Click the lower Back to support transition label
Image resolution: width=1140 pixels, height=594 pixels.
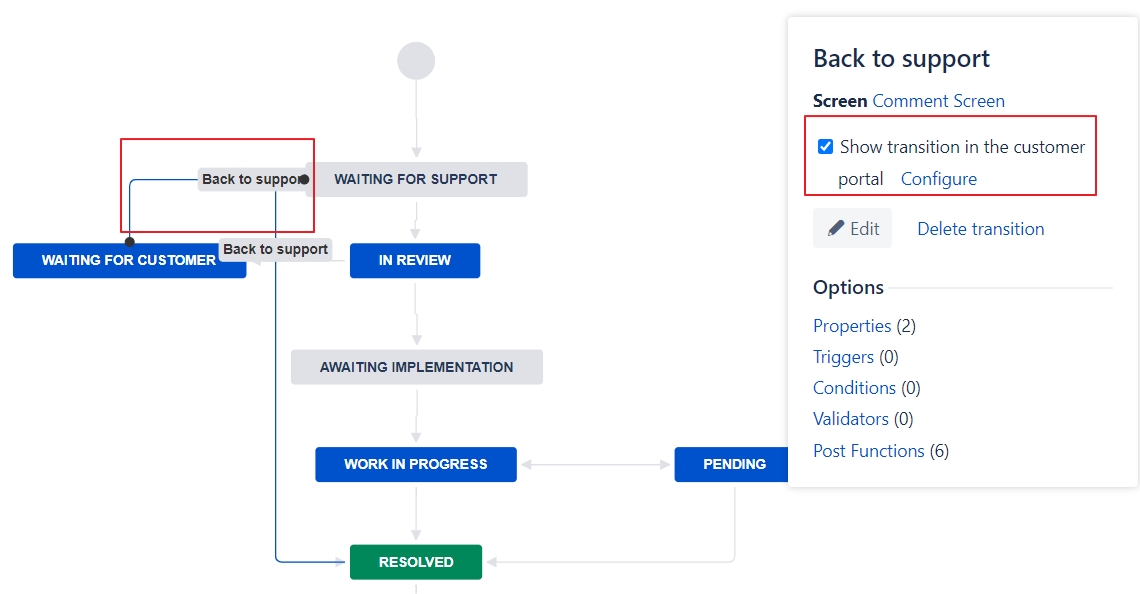[276, 249]
